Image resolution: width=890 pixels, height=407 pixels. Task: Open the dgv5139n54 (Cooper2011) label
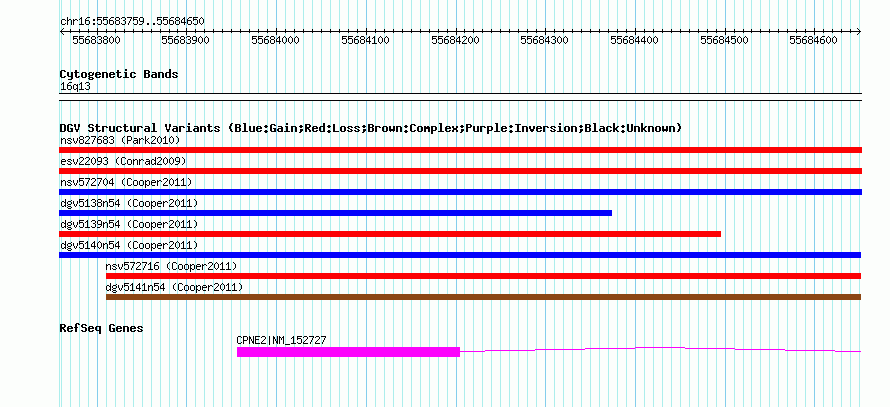129,224
